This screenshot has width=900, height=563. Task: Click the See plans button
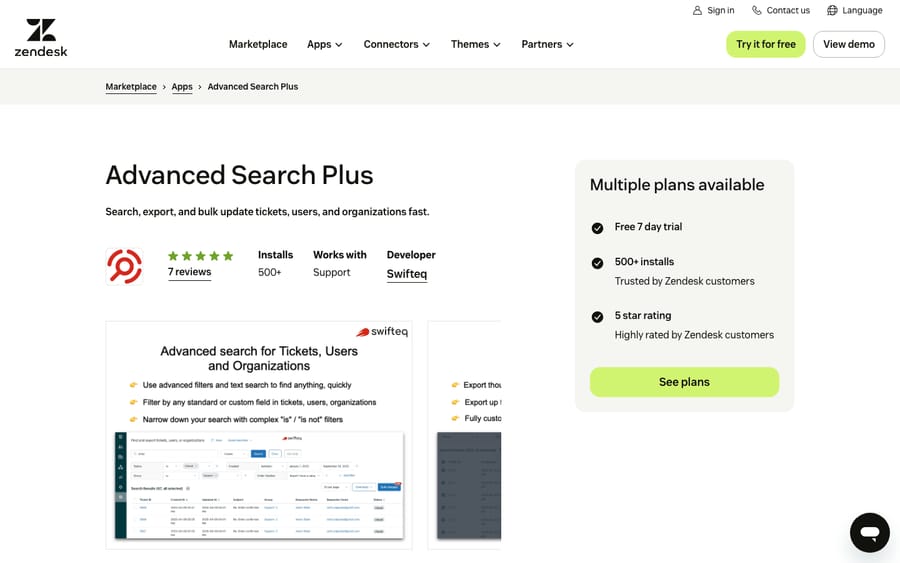[684, 382]
